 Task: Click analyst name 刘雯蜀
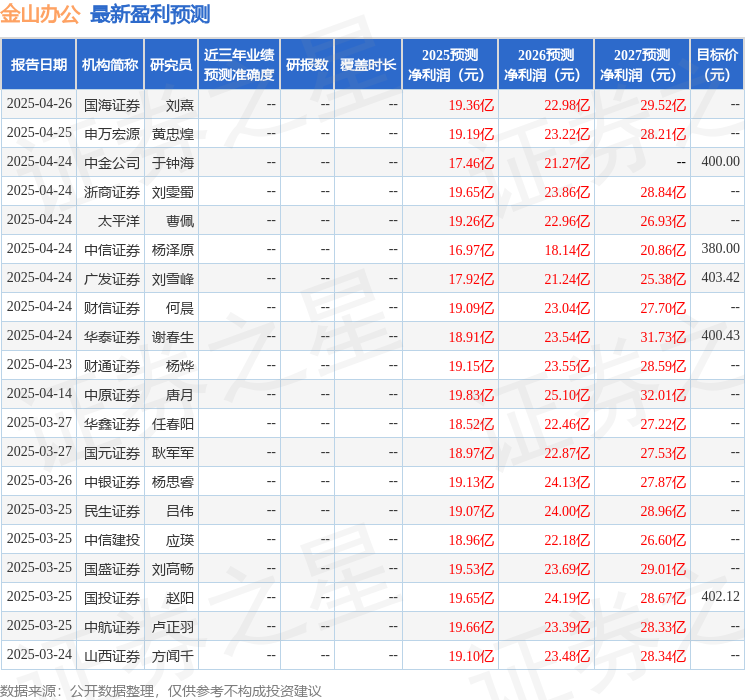click(172, 192)
